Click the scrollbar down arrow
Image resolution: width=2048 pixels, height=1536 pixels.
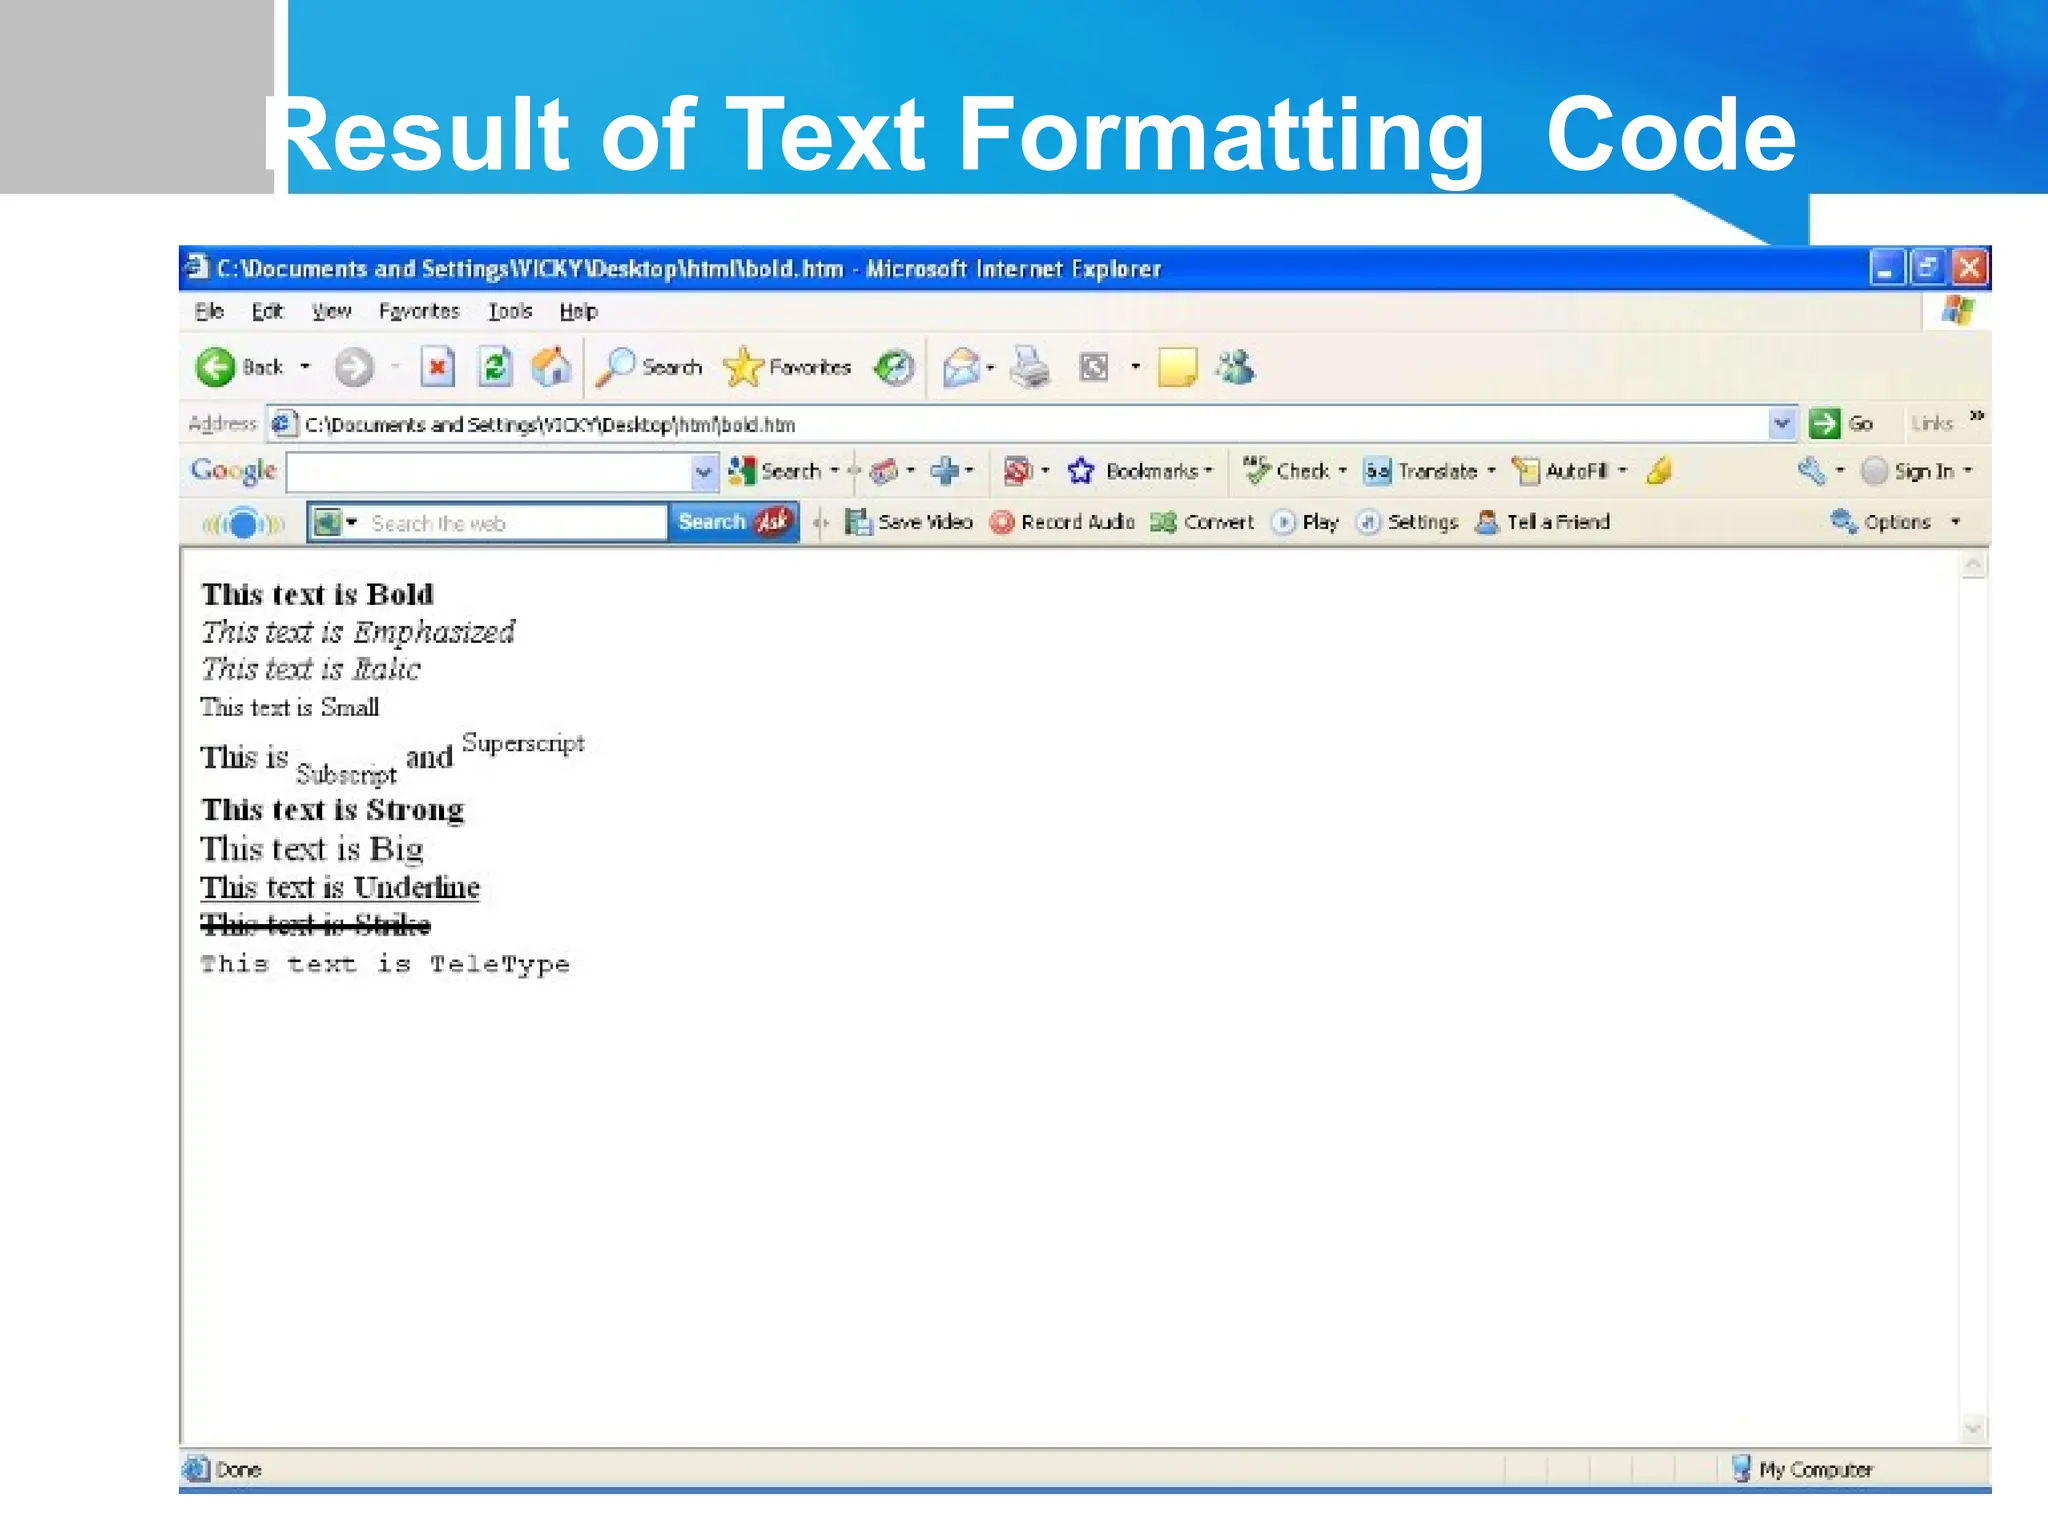click(x=1973, y=1427)
